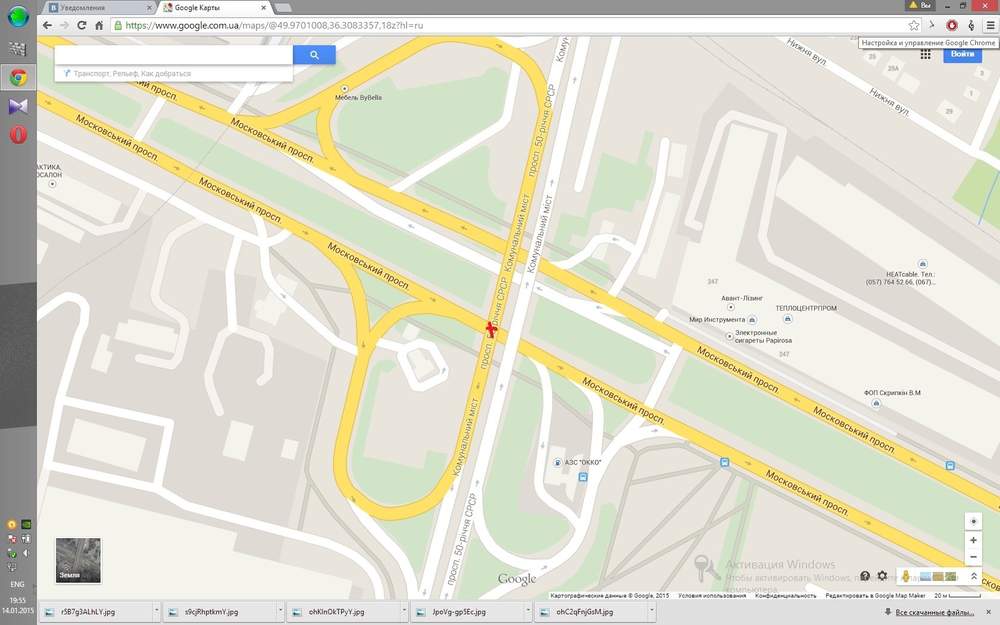Image resolution: width=1000 pixels, height=625 pixels.
Task: Click the Мир Инструмента shop marker
Action: [x=752, y=320]
